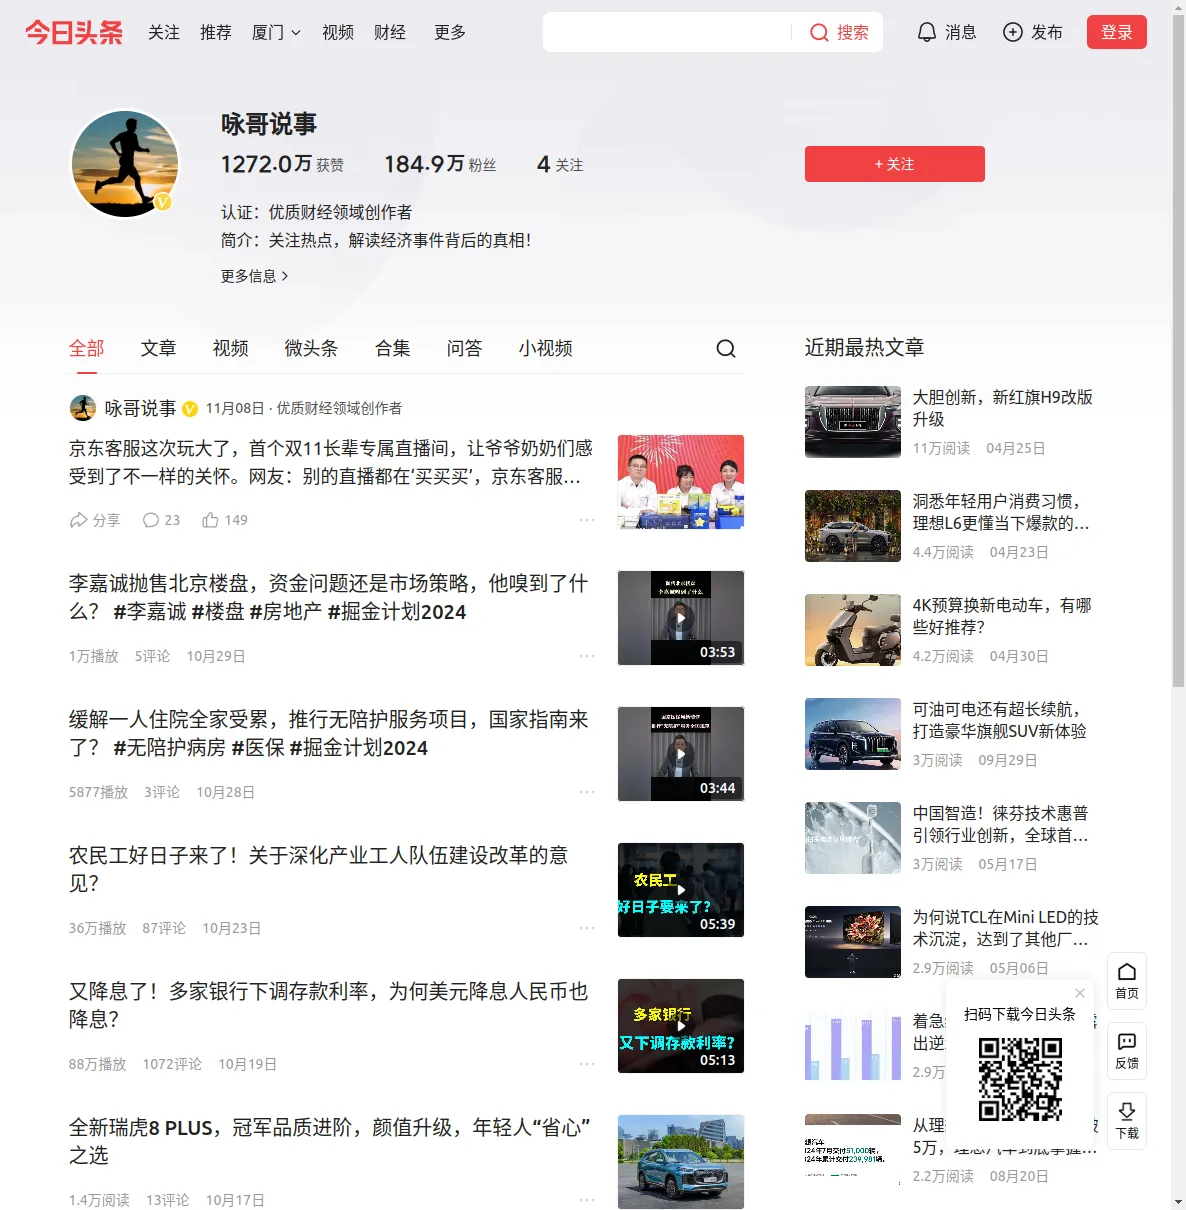View the 184.9万 粉丝 followers count

440,164
